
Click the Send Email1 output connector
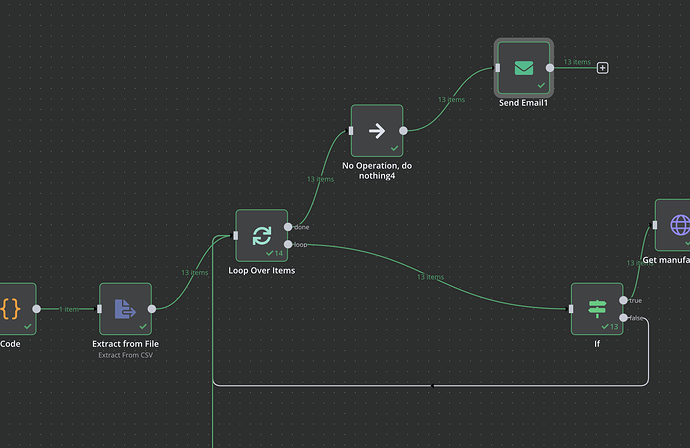click(x=550, y=68)
